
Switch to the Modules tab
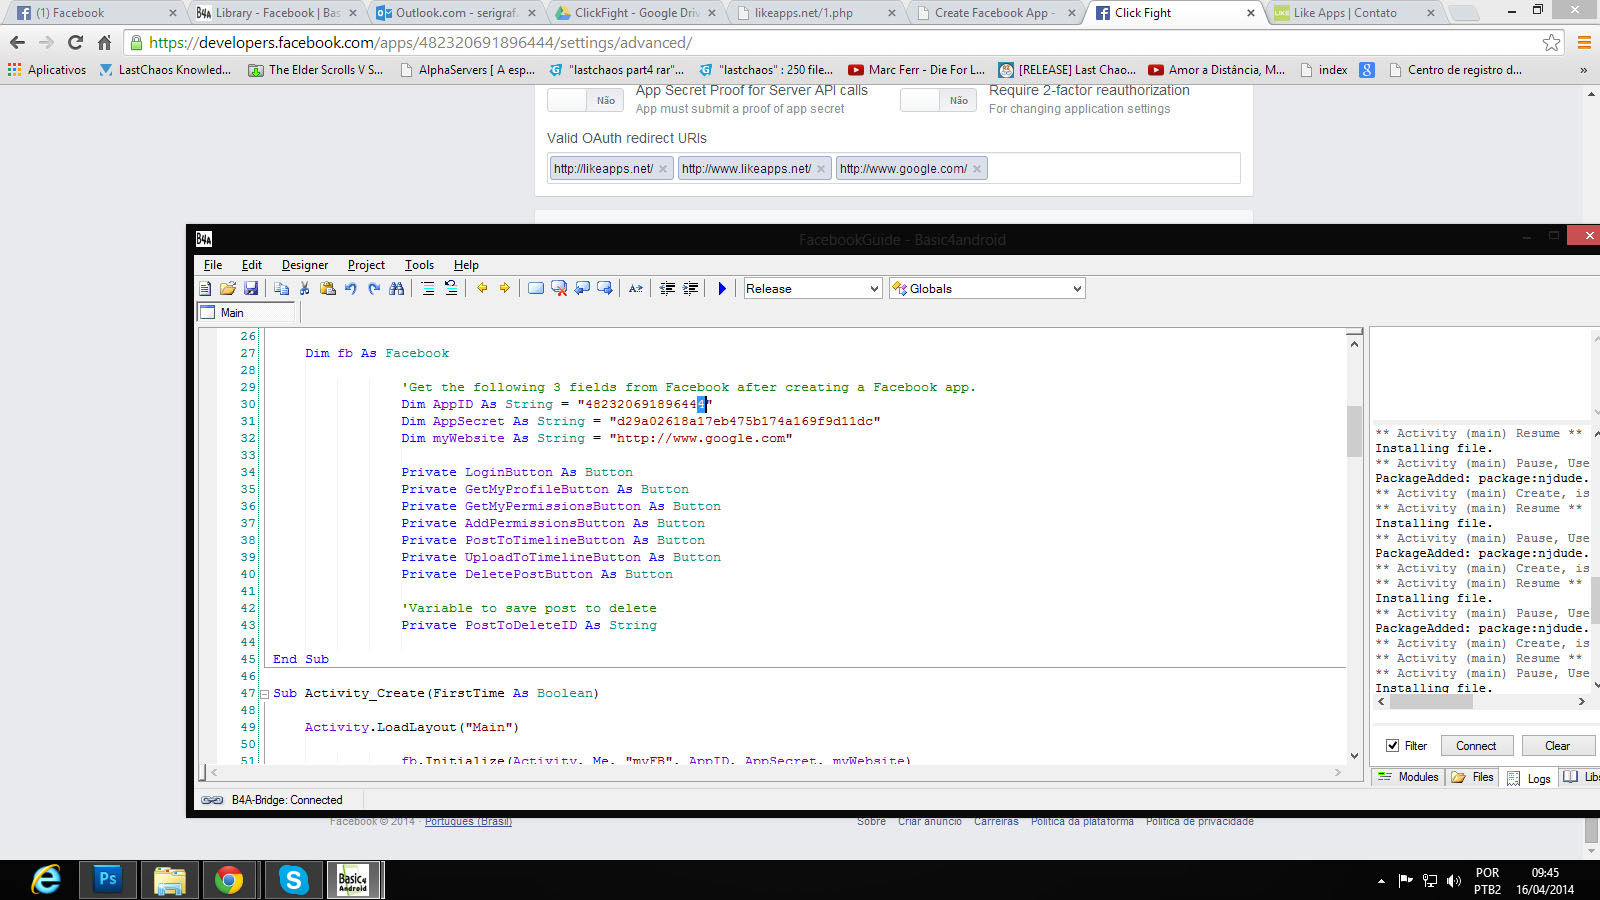pyautogui.click(x=1409, y=777)
